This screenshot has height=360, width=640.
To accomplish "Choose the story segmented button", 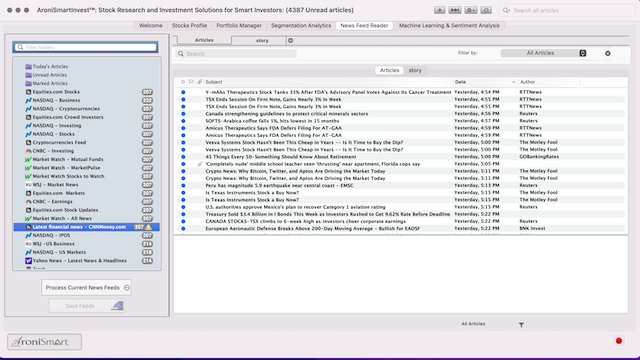I will pos(415,70).
